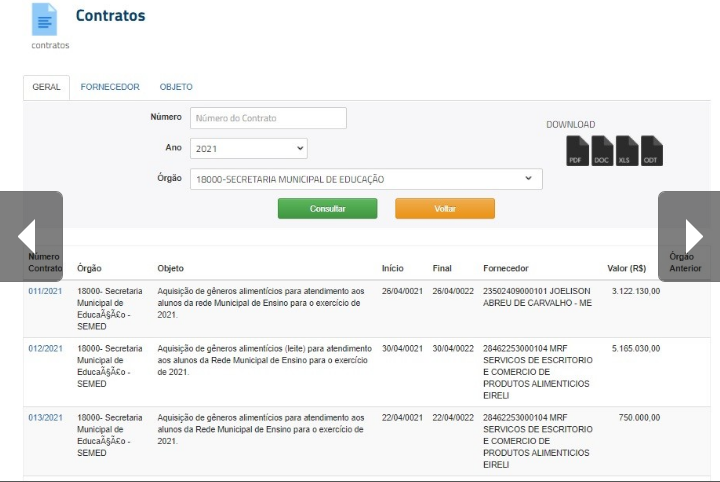Screen dimensions: 720x482
Task: Click the Objeto column header
Action: click(x=170, y=269)
